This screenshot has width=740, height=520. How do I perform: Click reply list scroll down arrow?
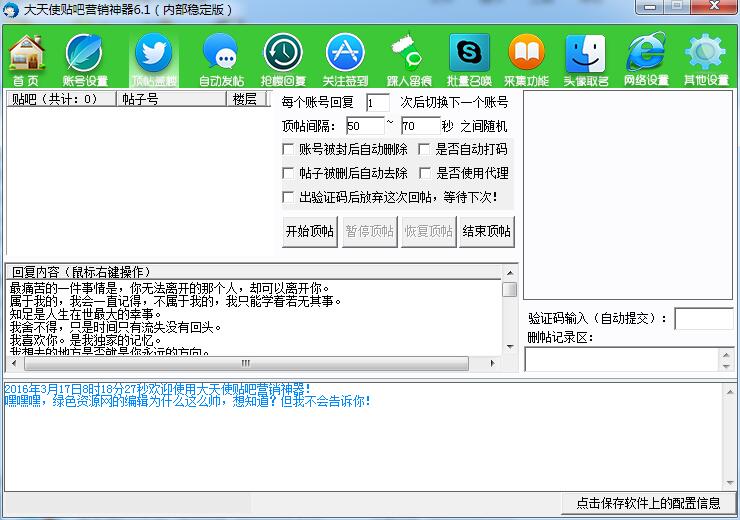pos(510,347)
